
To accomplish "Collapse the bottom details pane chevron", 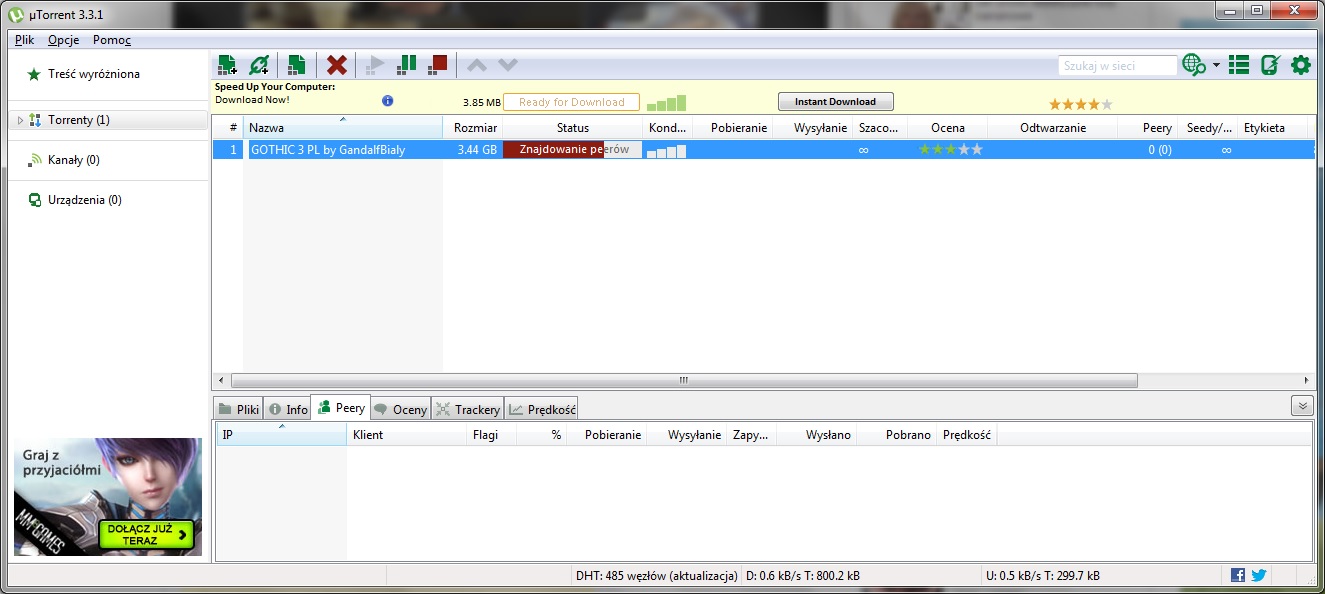I will [x=1301, y=405].
